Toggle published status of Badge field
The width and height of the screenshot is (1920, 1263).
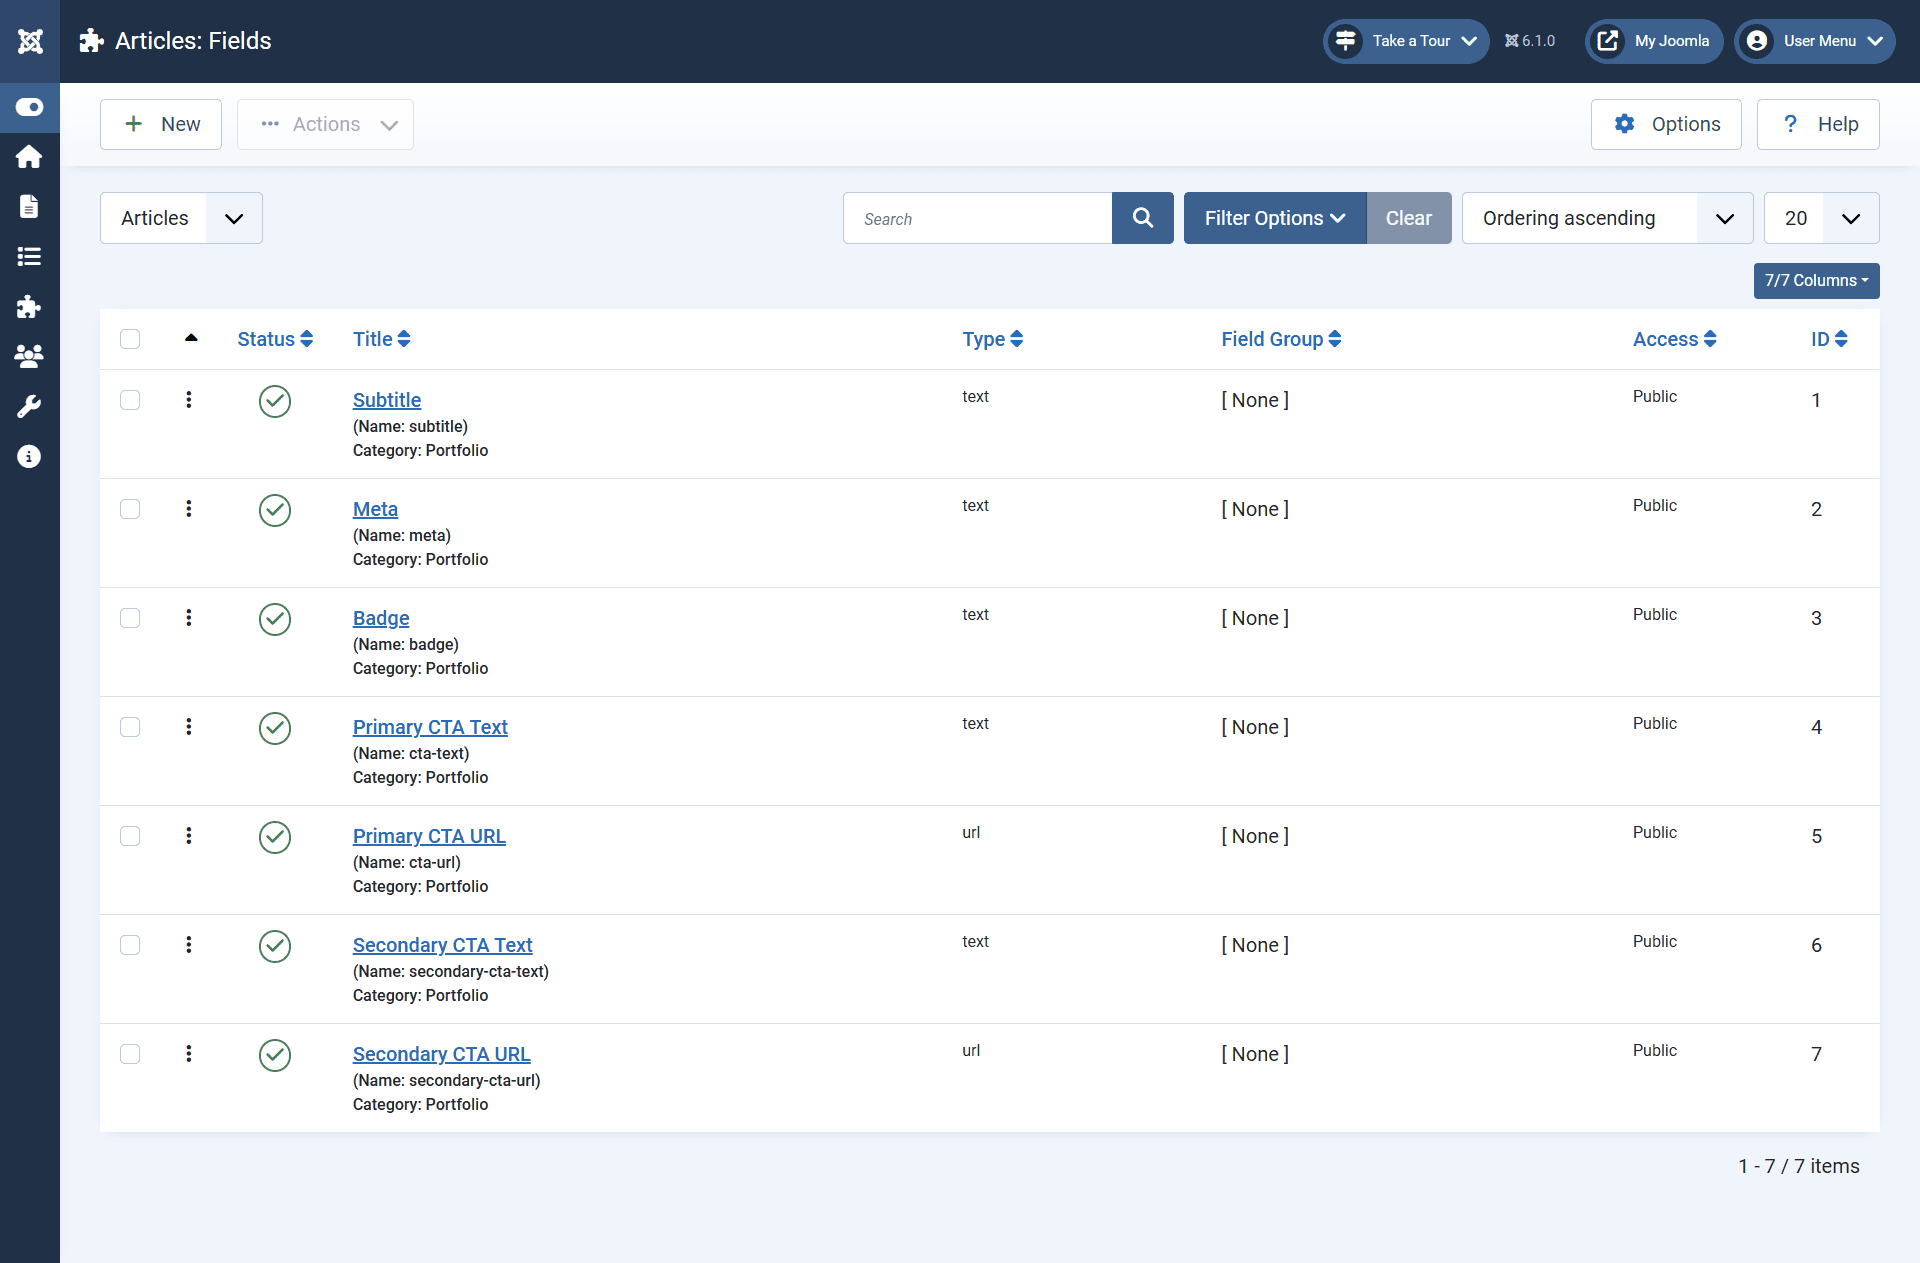[x=274, y=619]
